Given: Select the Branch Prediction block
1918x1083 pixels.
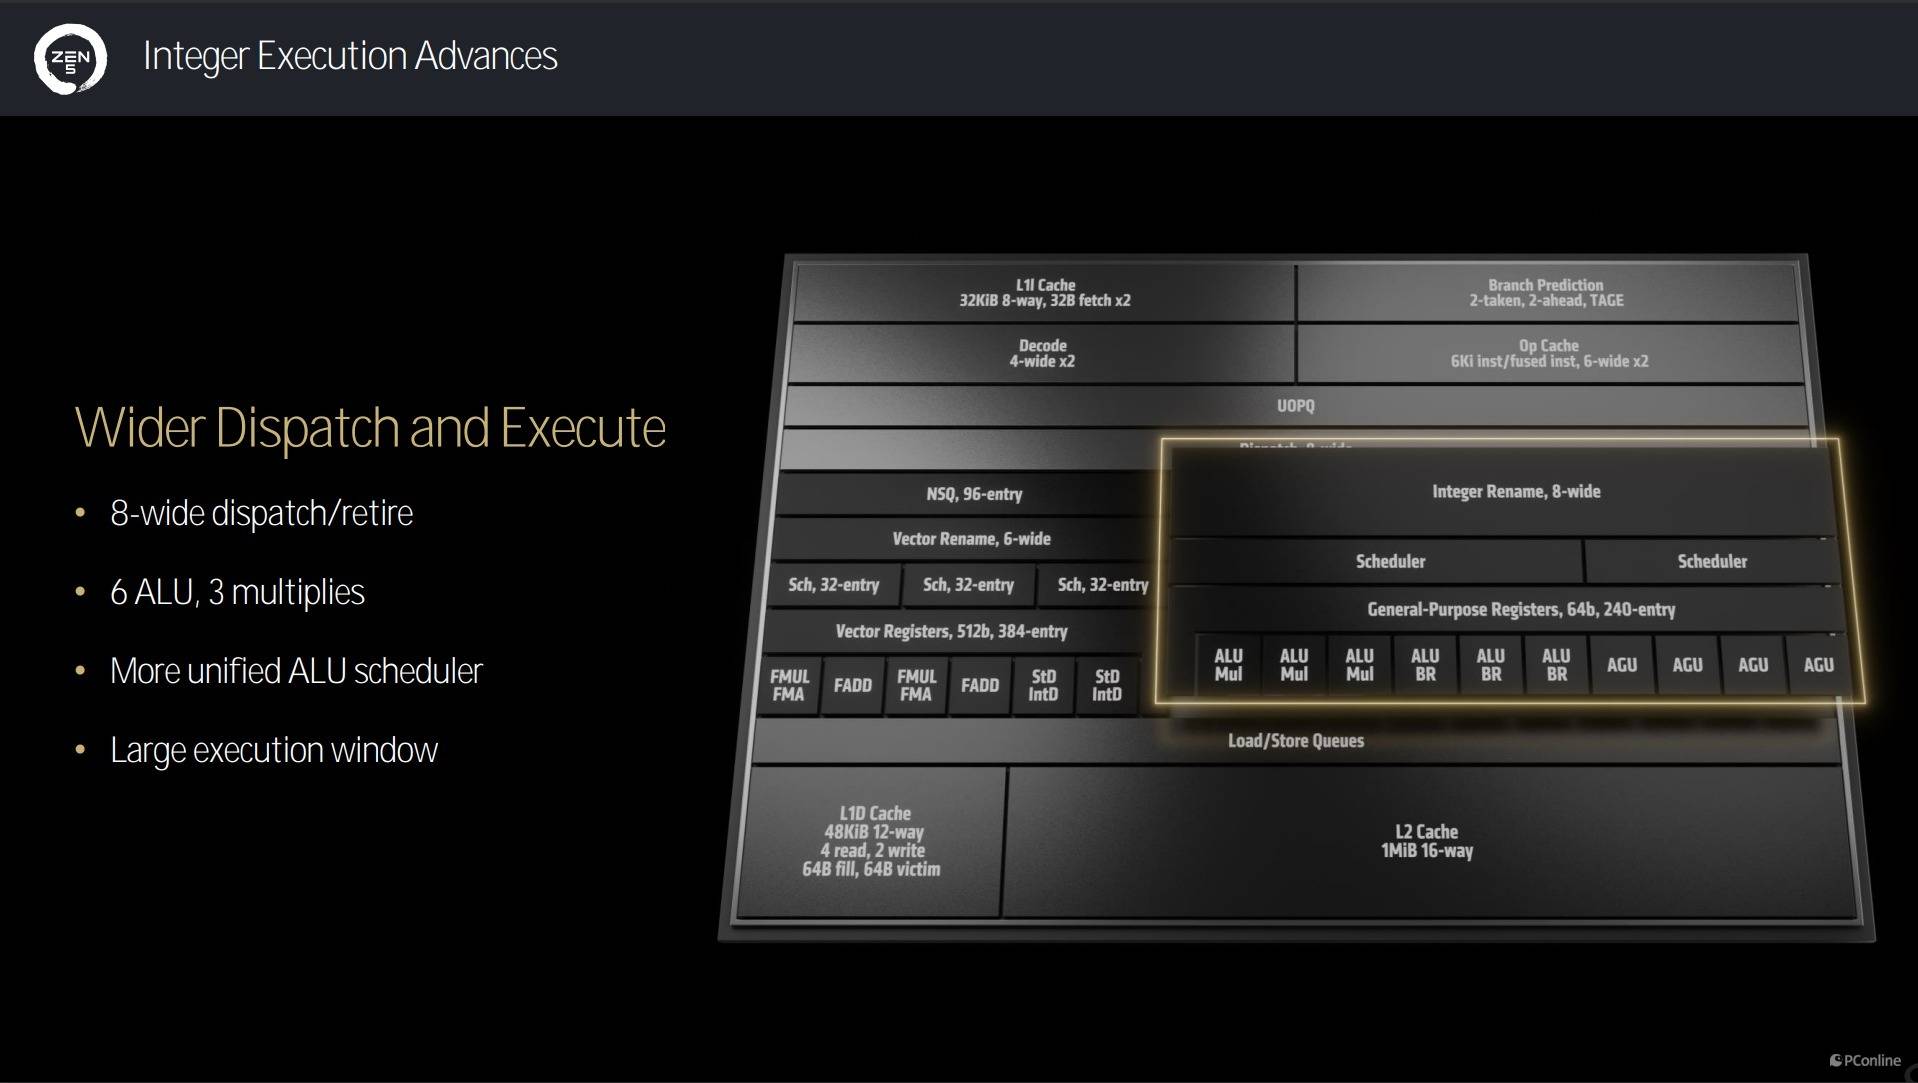Looking at the screenshot, I should 1546,293.
